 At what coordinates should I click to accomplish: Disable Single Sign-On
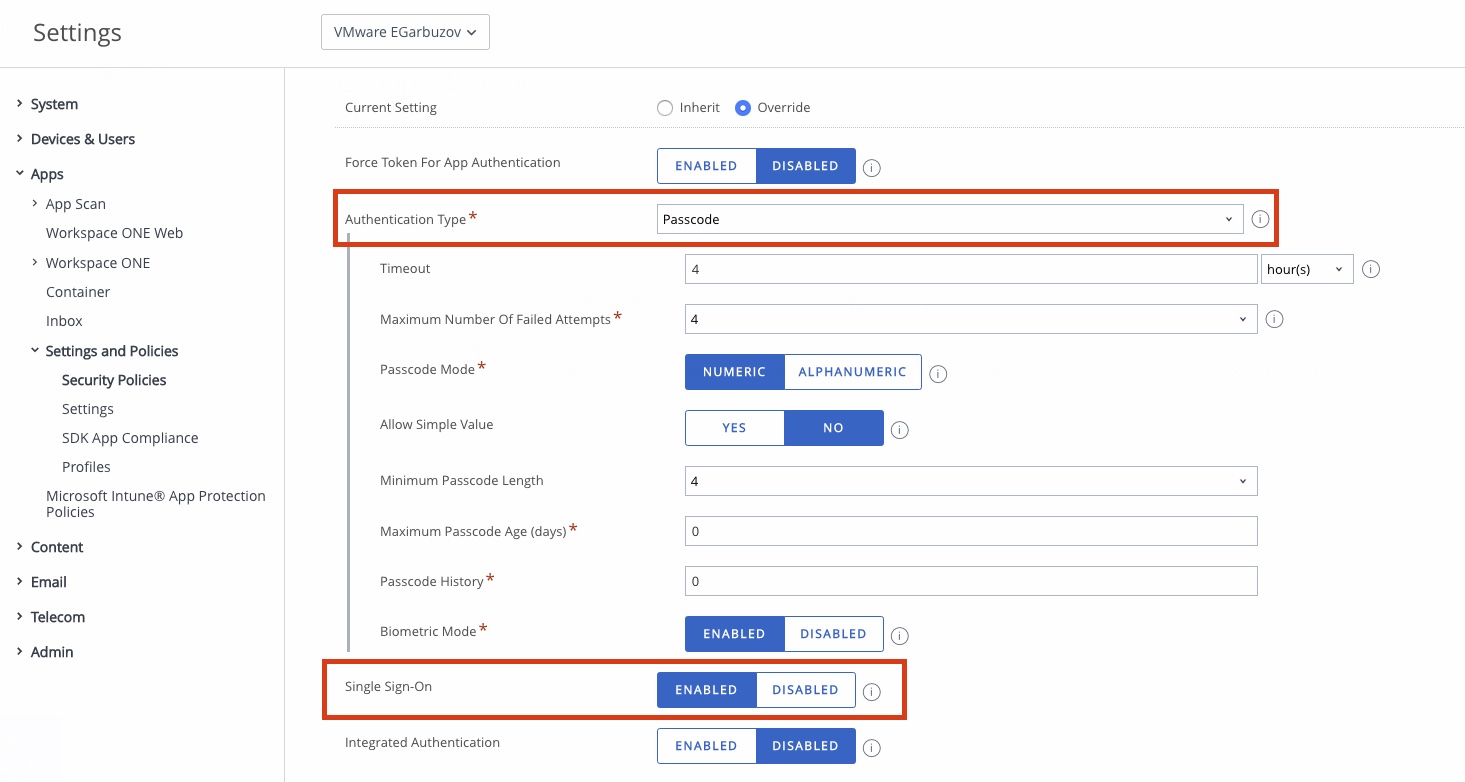click(805, 690)
